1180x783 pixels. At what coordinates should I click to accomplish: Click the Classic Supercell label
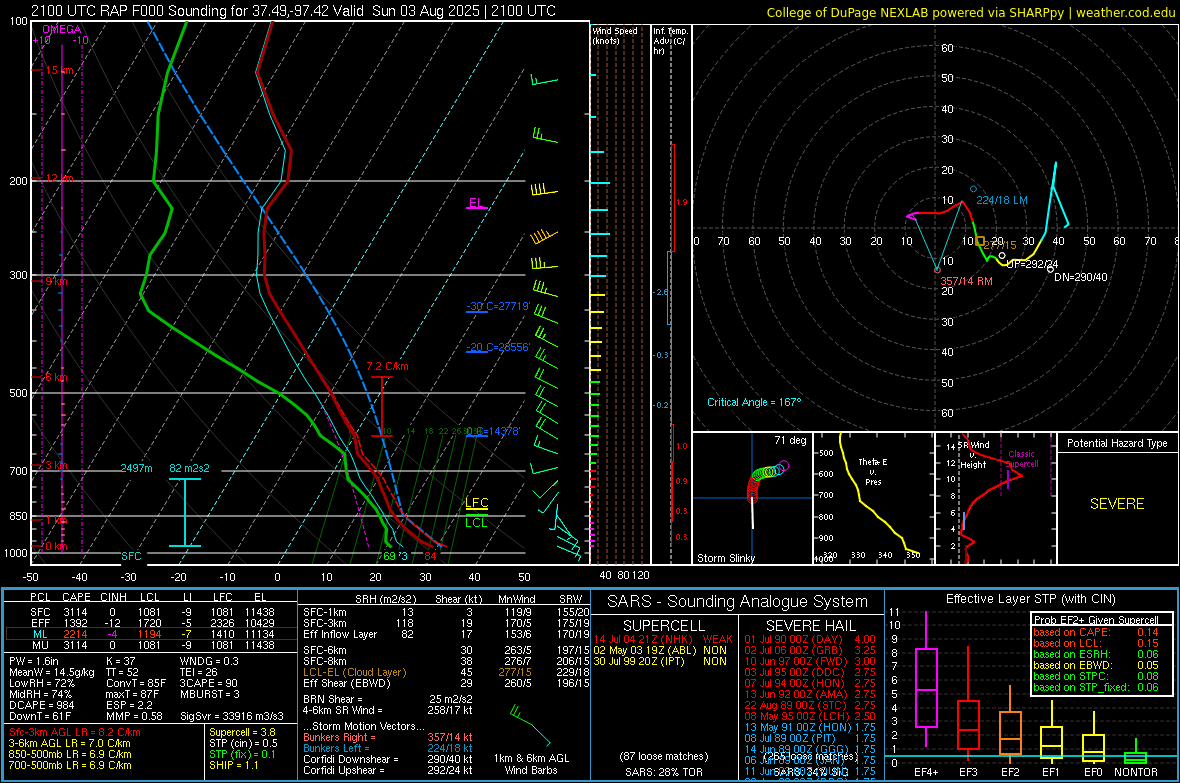pos(1022,459)
